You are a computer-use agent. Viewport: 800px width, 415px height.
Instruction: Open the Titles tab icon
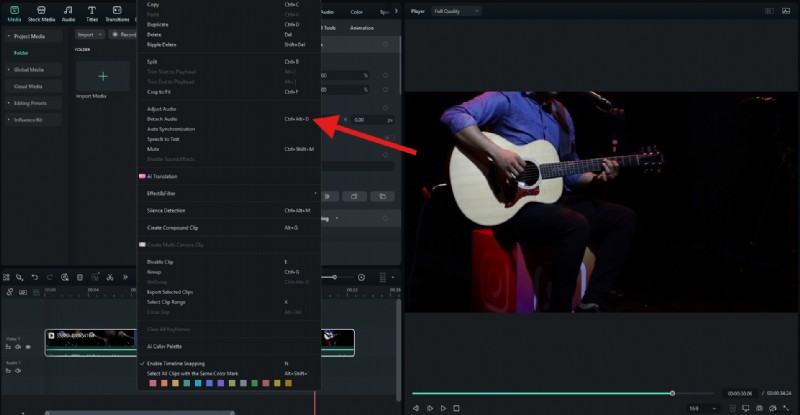point(92,10)
